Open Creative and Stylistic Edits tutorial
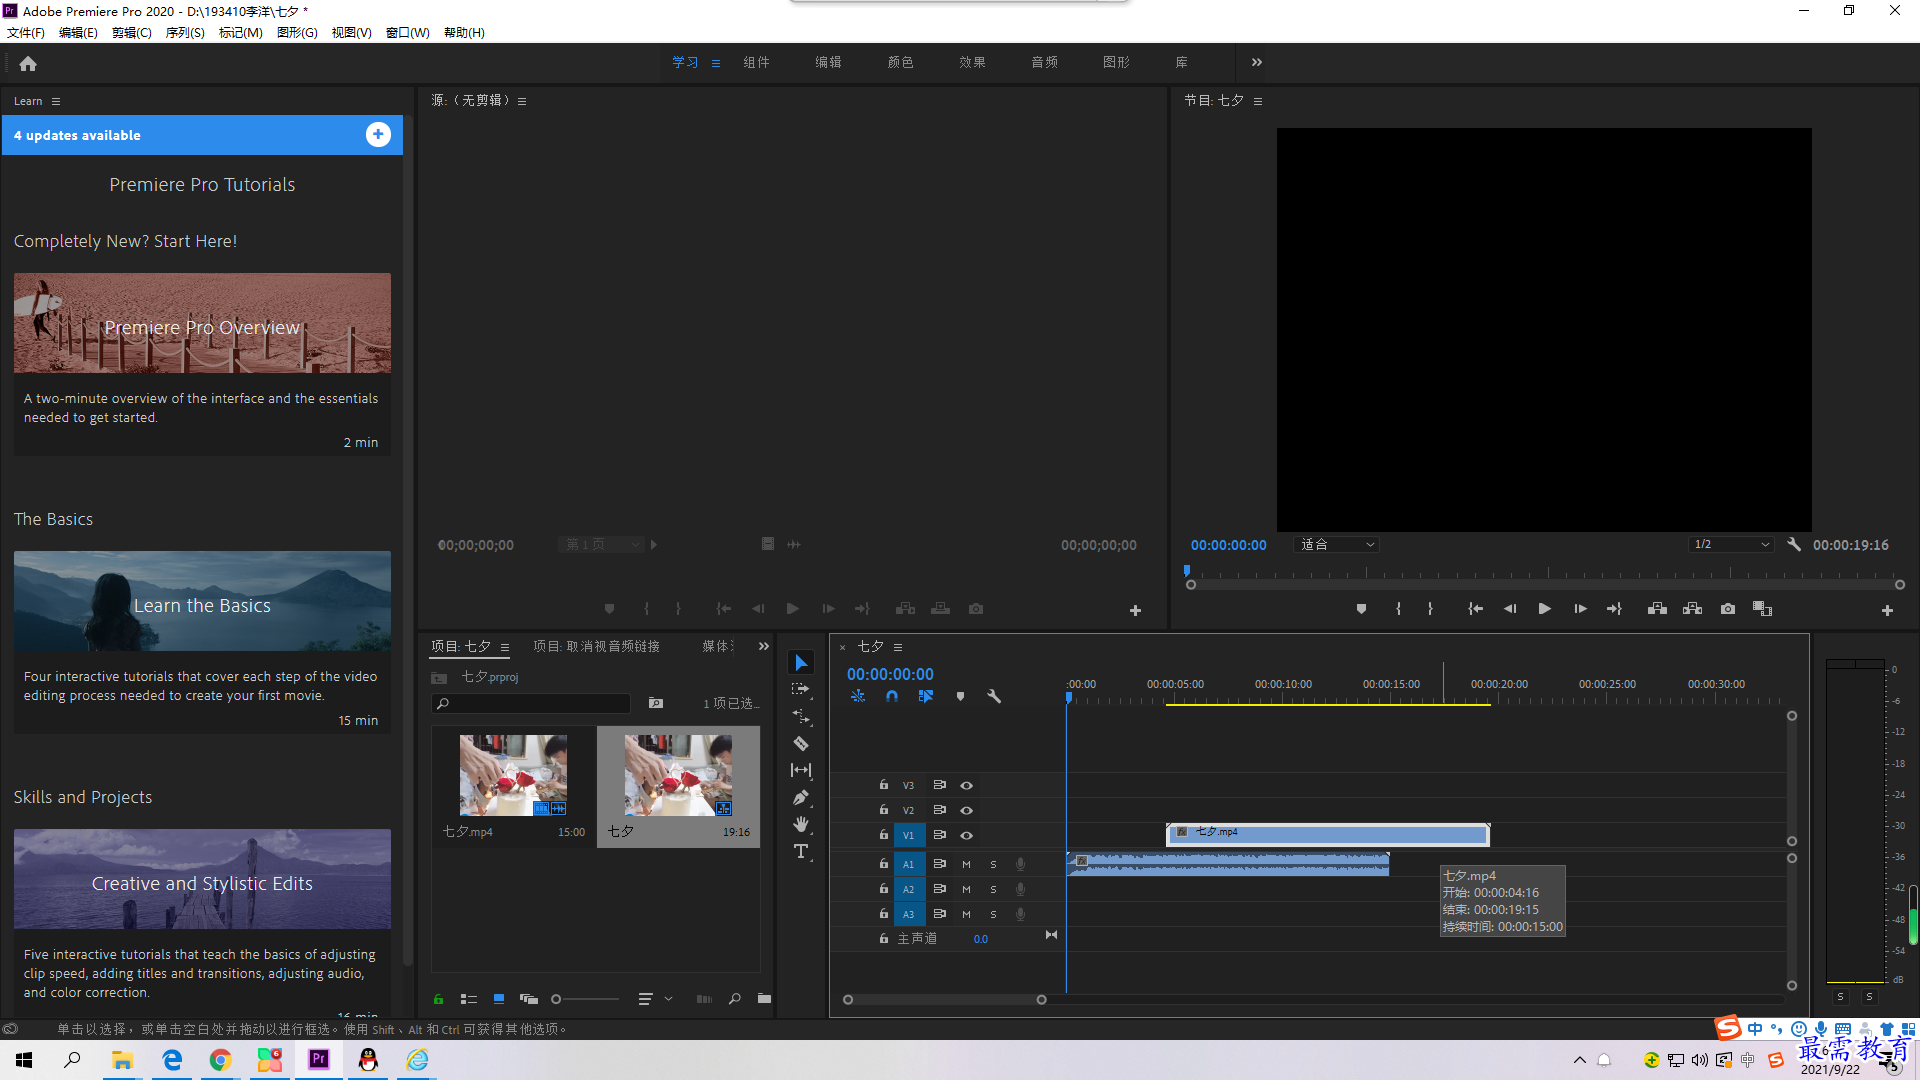1920x1080 pixels. pyautogui.click(x=202, y=879)
